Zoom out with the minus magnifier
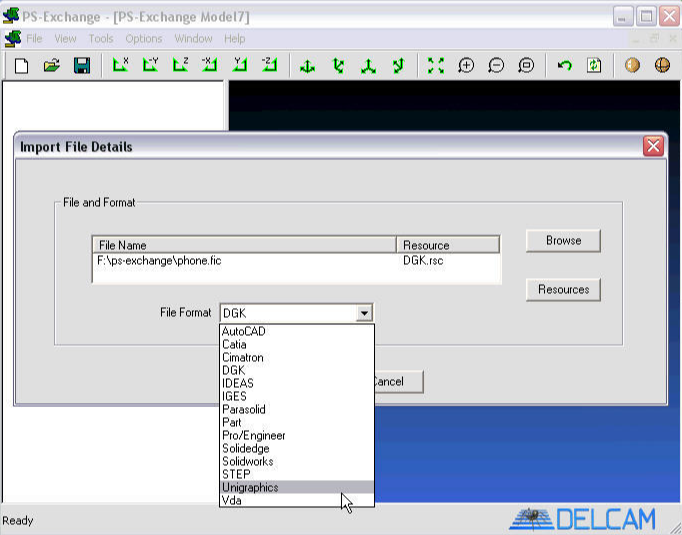 pyautogui.click(x=496, y=66)
